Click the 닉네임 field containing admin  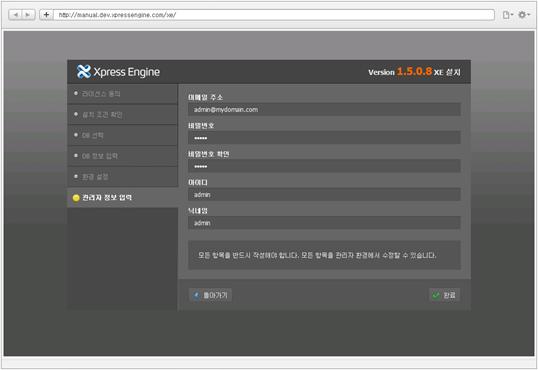tap(324, 223)
